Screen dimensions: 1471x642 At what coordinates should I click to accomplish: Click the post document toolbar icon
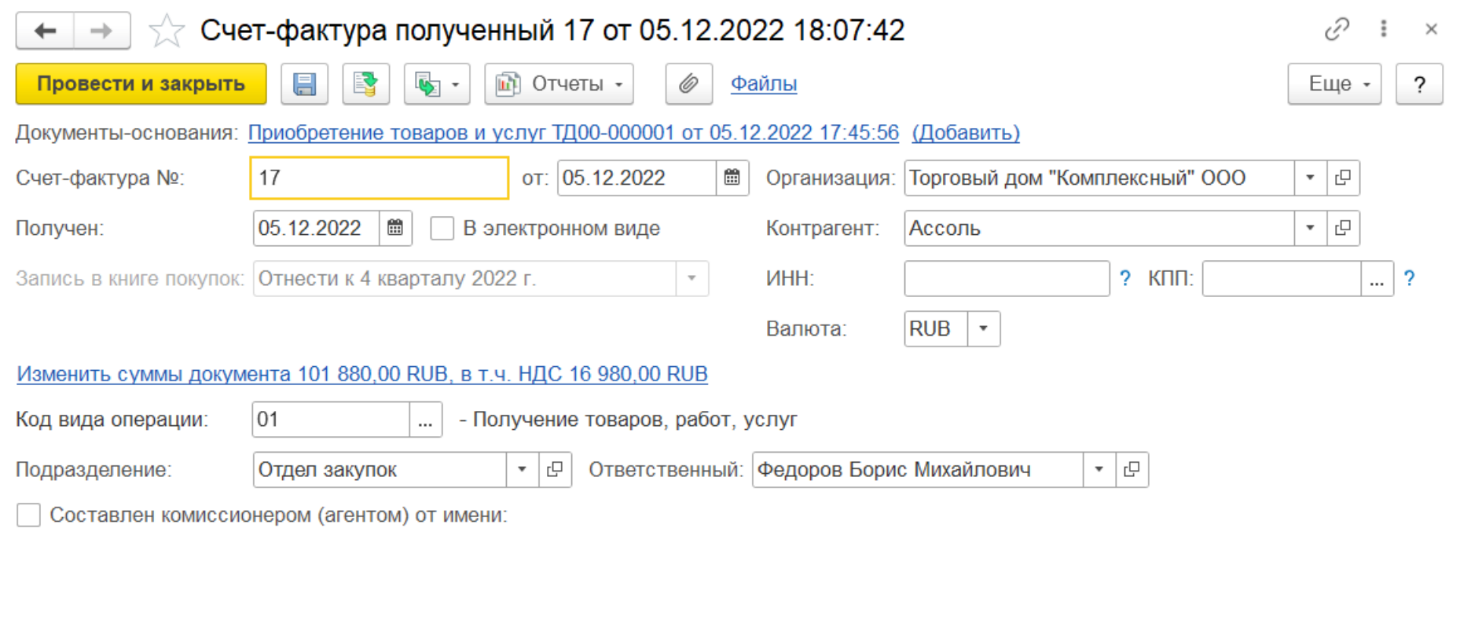click(x=366, y=84)
